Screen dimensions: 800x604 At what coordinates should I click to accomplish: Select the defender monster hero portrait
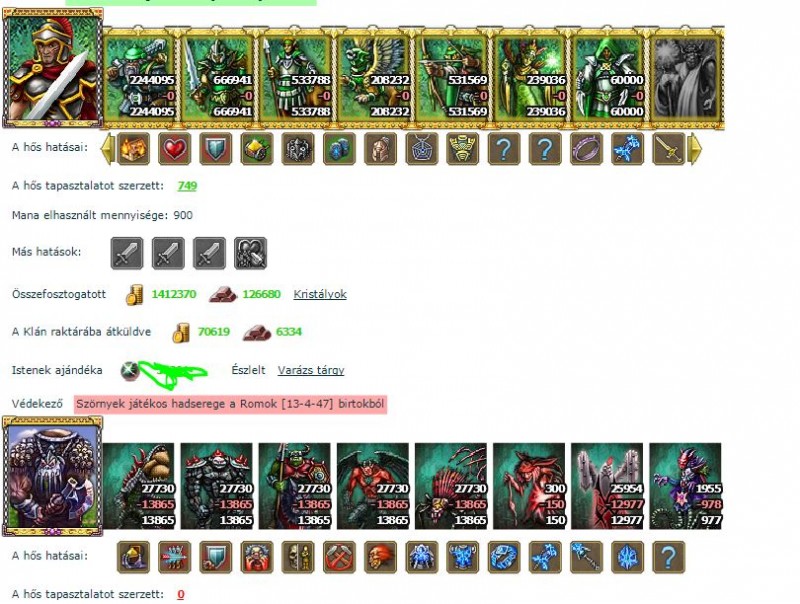53,476
